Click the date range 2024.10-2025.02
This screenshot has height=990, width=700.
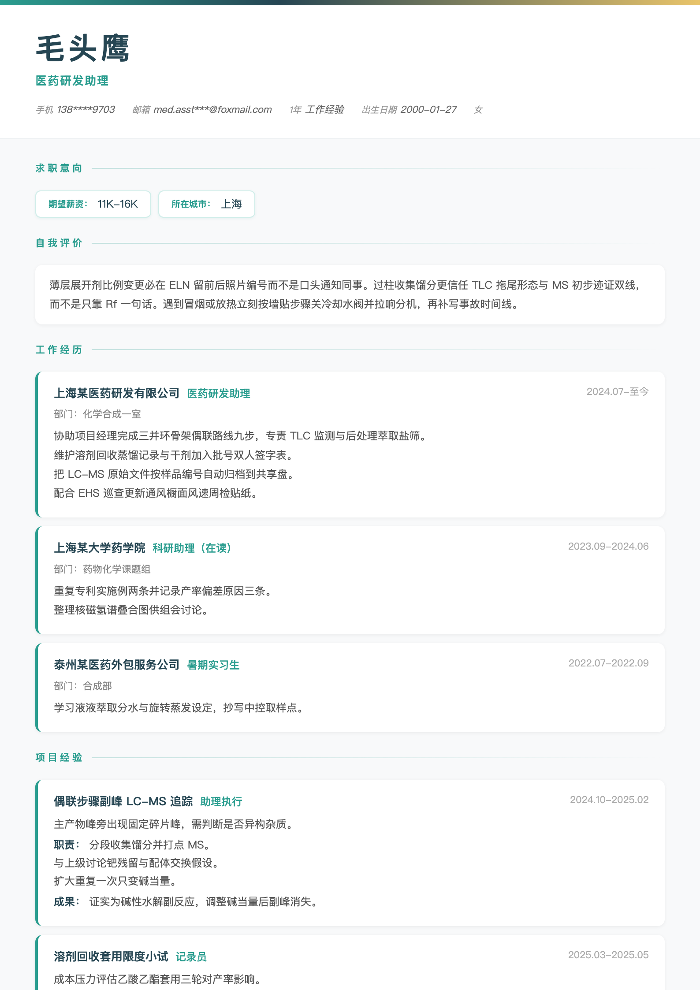[x=609, y=799]
